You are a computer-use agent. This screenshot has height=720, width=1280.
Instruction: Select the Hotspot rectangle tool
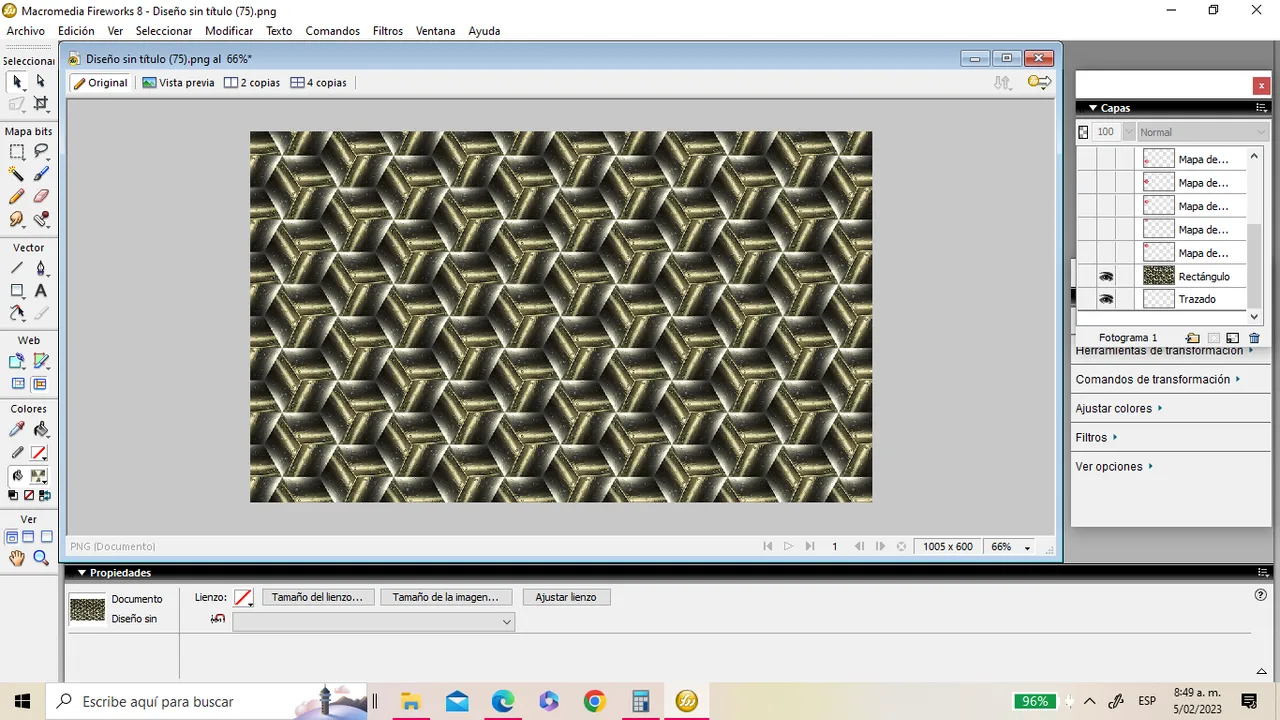17,361
